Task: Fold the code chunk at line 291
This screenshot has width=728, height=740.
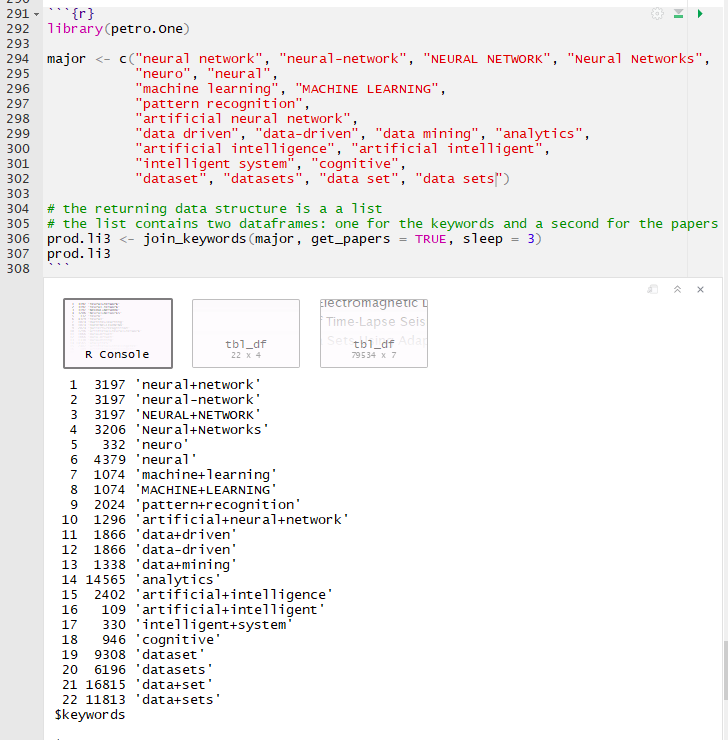Action: point(38,14)
